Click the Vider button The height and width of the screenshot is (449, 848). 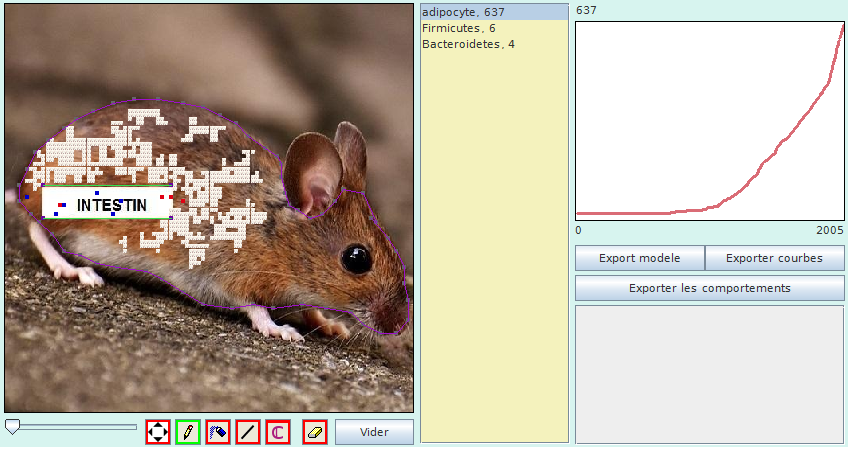point(374,432)
